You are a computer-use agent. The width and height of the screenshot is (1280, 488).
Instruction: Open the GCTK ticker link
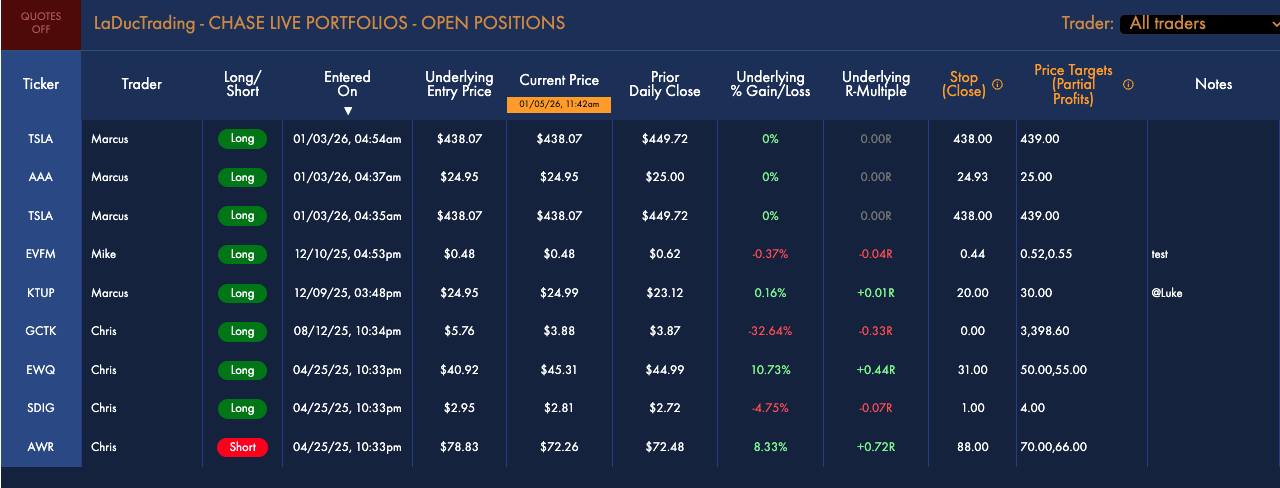[x=41, y=331]
